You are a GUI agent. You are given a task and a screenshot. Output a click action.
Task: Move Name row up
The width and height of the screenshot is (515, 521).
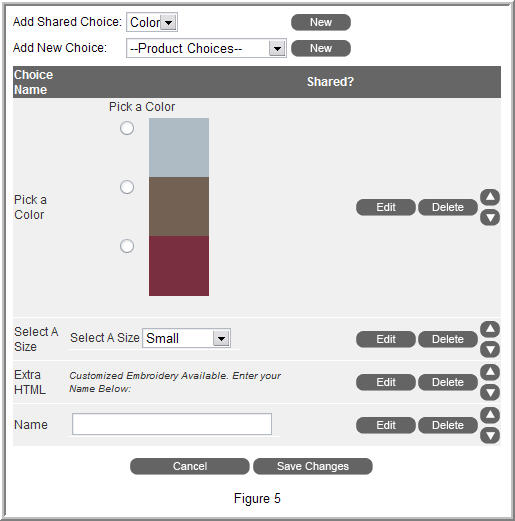pyautogui.click(x=490, y=415)
